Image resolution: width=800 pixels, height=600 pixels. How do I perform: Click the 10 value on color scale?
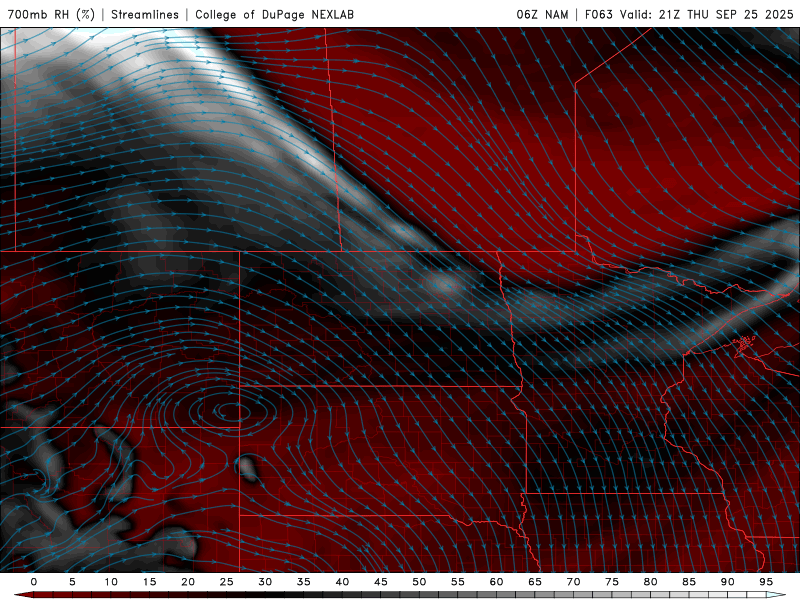pyautogui.click(x=111, y=582)
